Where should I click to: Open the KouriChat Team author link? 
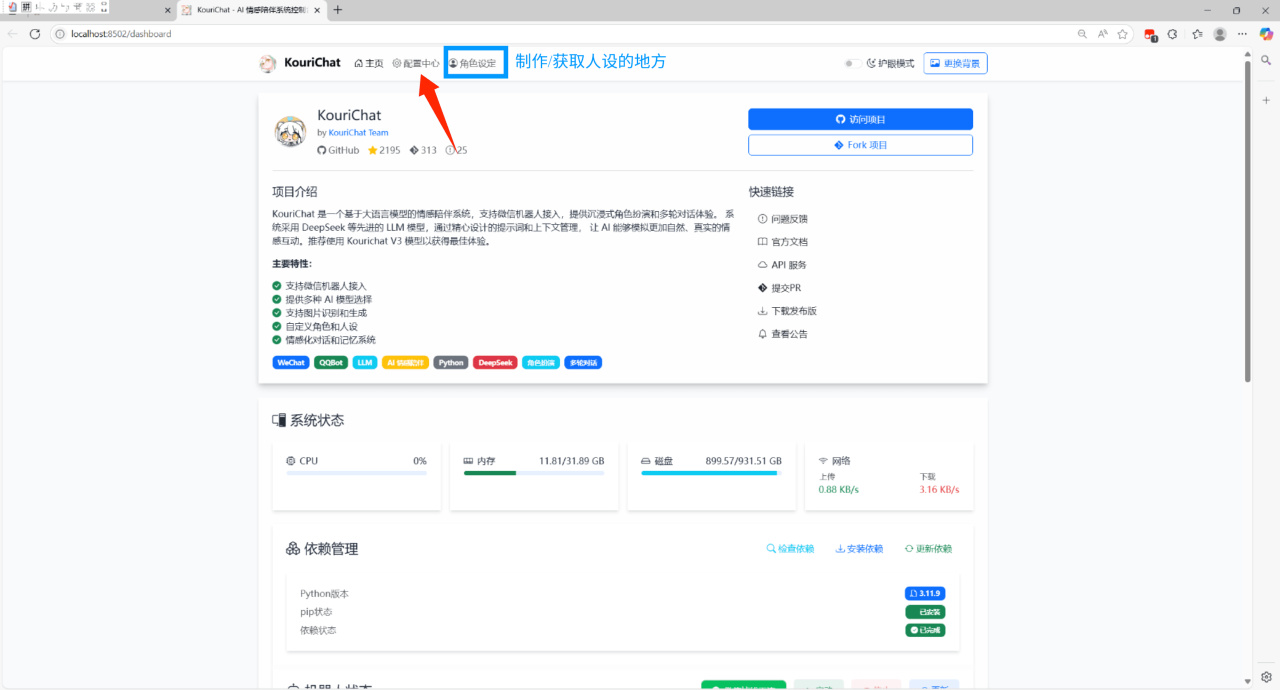358,132
